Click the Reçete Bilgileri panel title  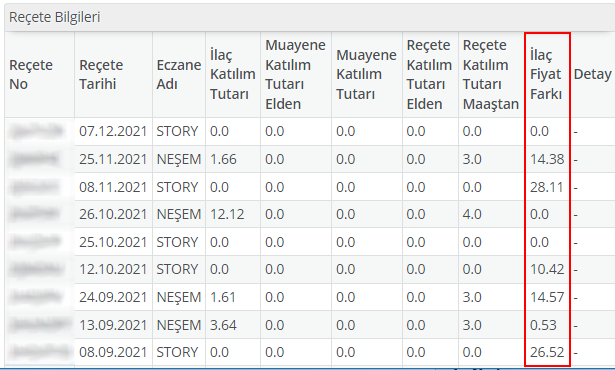tap(55, 17)
